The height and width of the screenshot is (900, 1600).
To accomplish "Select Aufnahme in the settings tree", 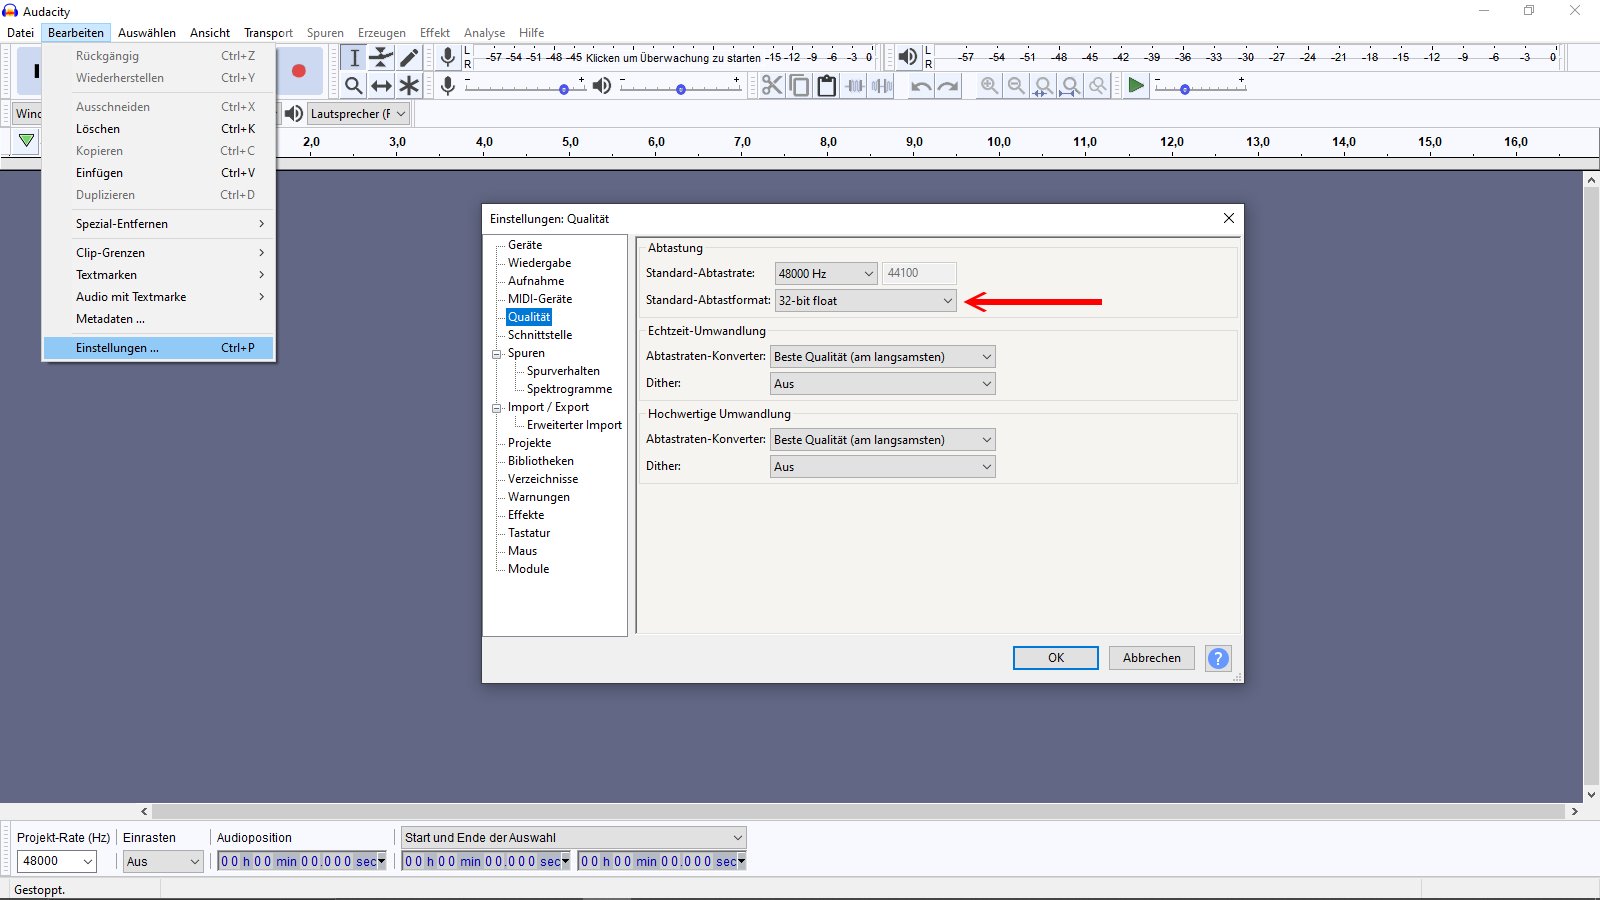I will (x=536, y=281).
